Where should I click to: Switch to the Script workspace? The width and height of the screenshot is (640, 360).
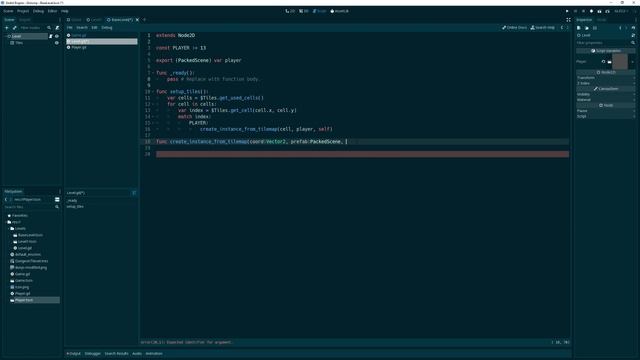tap(319, 11)
